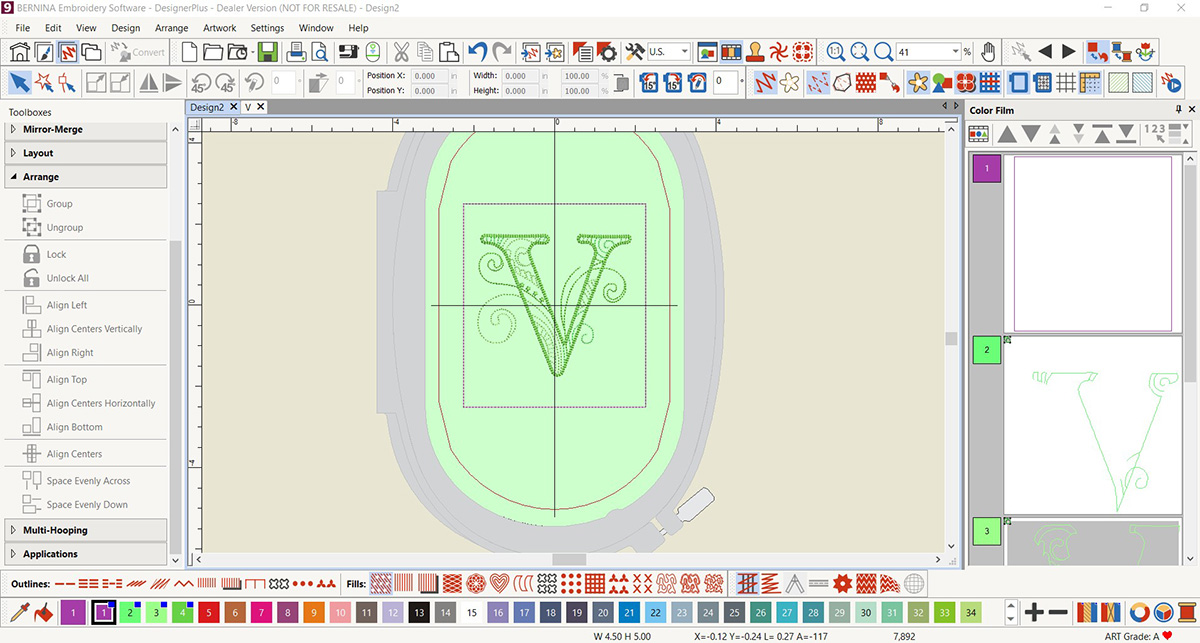Click the eyedropper color picker icon

click(20, 611)
